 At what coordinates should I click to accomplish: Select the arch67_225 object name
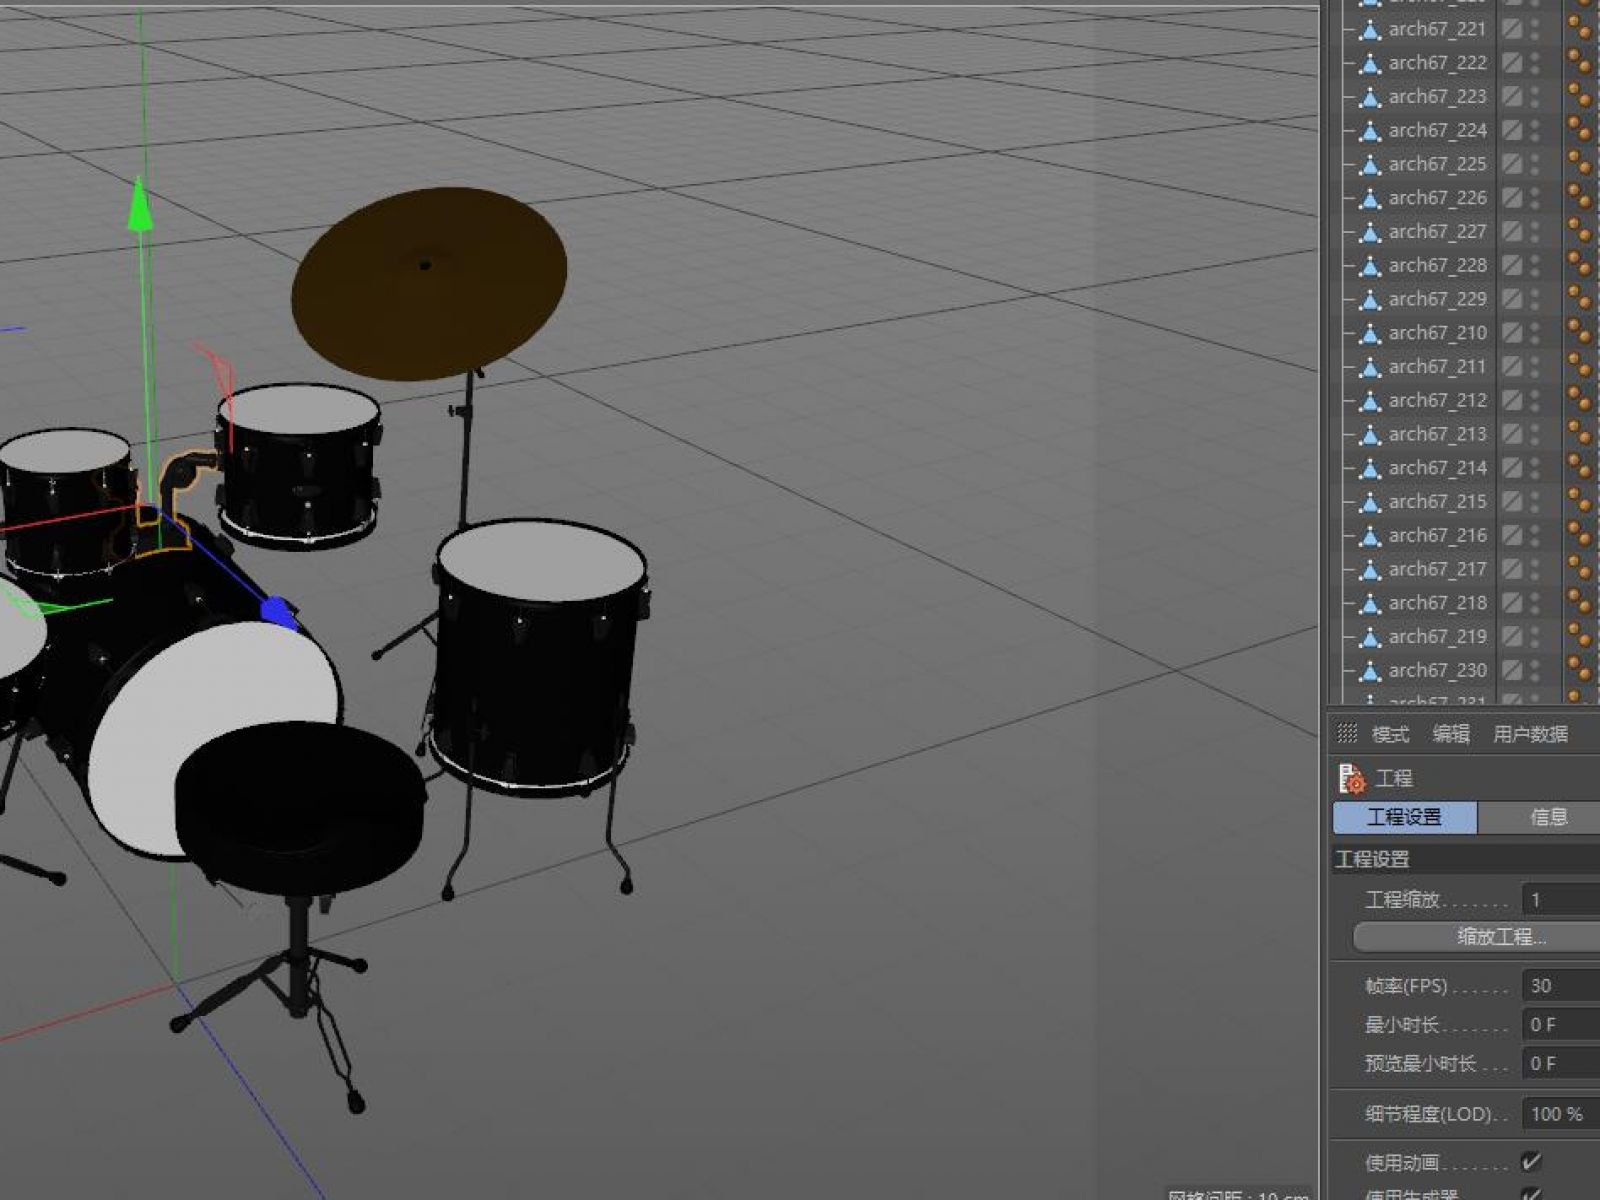pyautogui.click(x=1437, y=164)
